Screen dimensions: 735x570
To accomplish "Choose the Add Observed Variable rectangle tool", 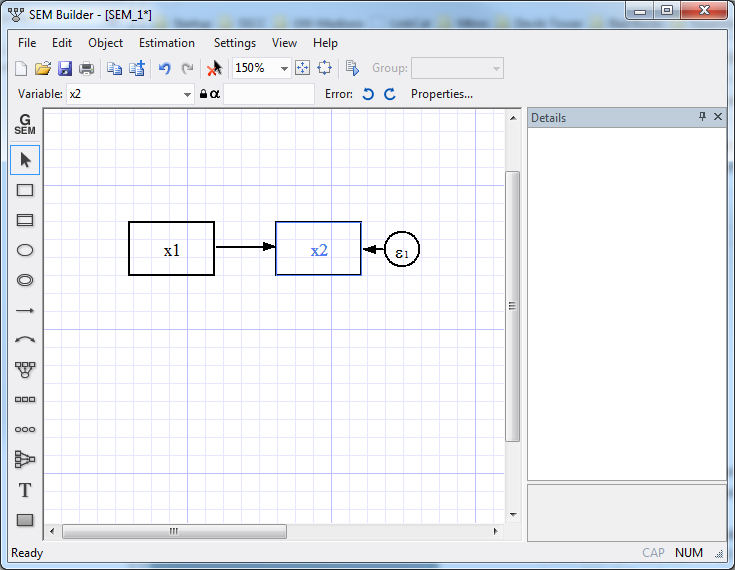I will pyautogui.click(x=25, y=190).
